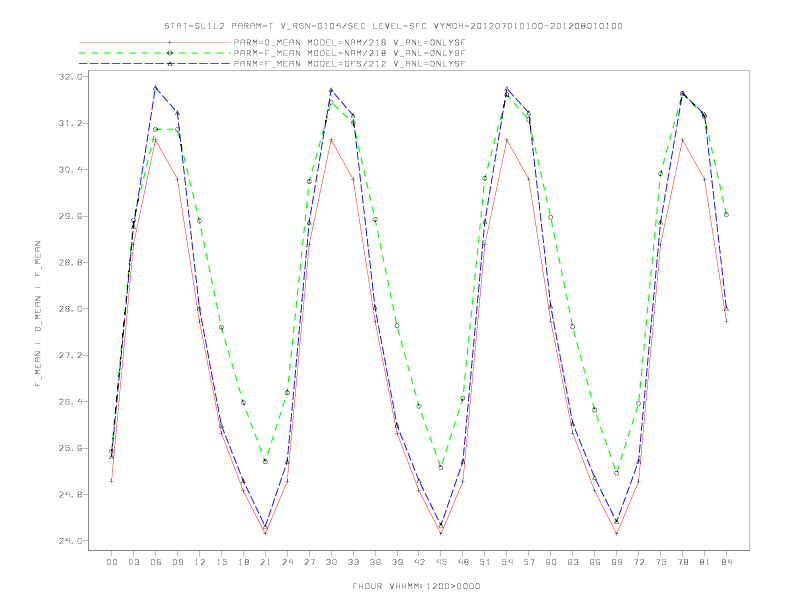The width and height of the screenshot is (792, 612).
Task: Click the x-axis tick label 00
Action: point(112,562)
